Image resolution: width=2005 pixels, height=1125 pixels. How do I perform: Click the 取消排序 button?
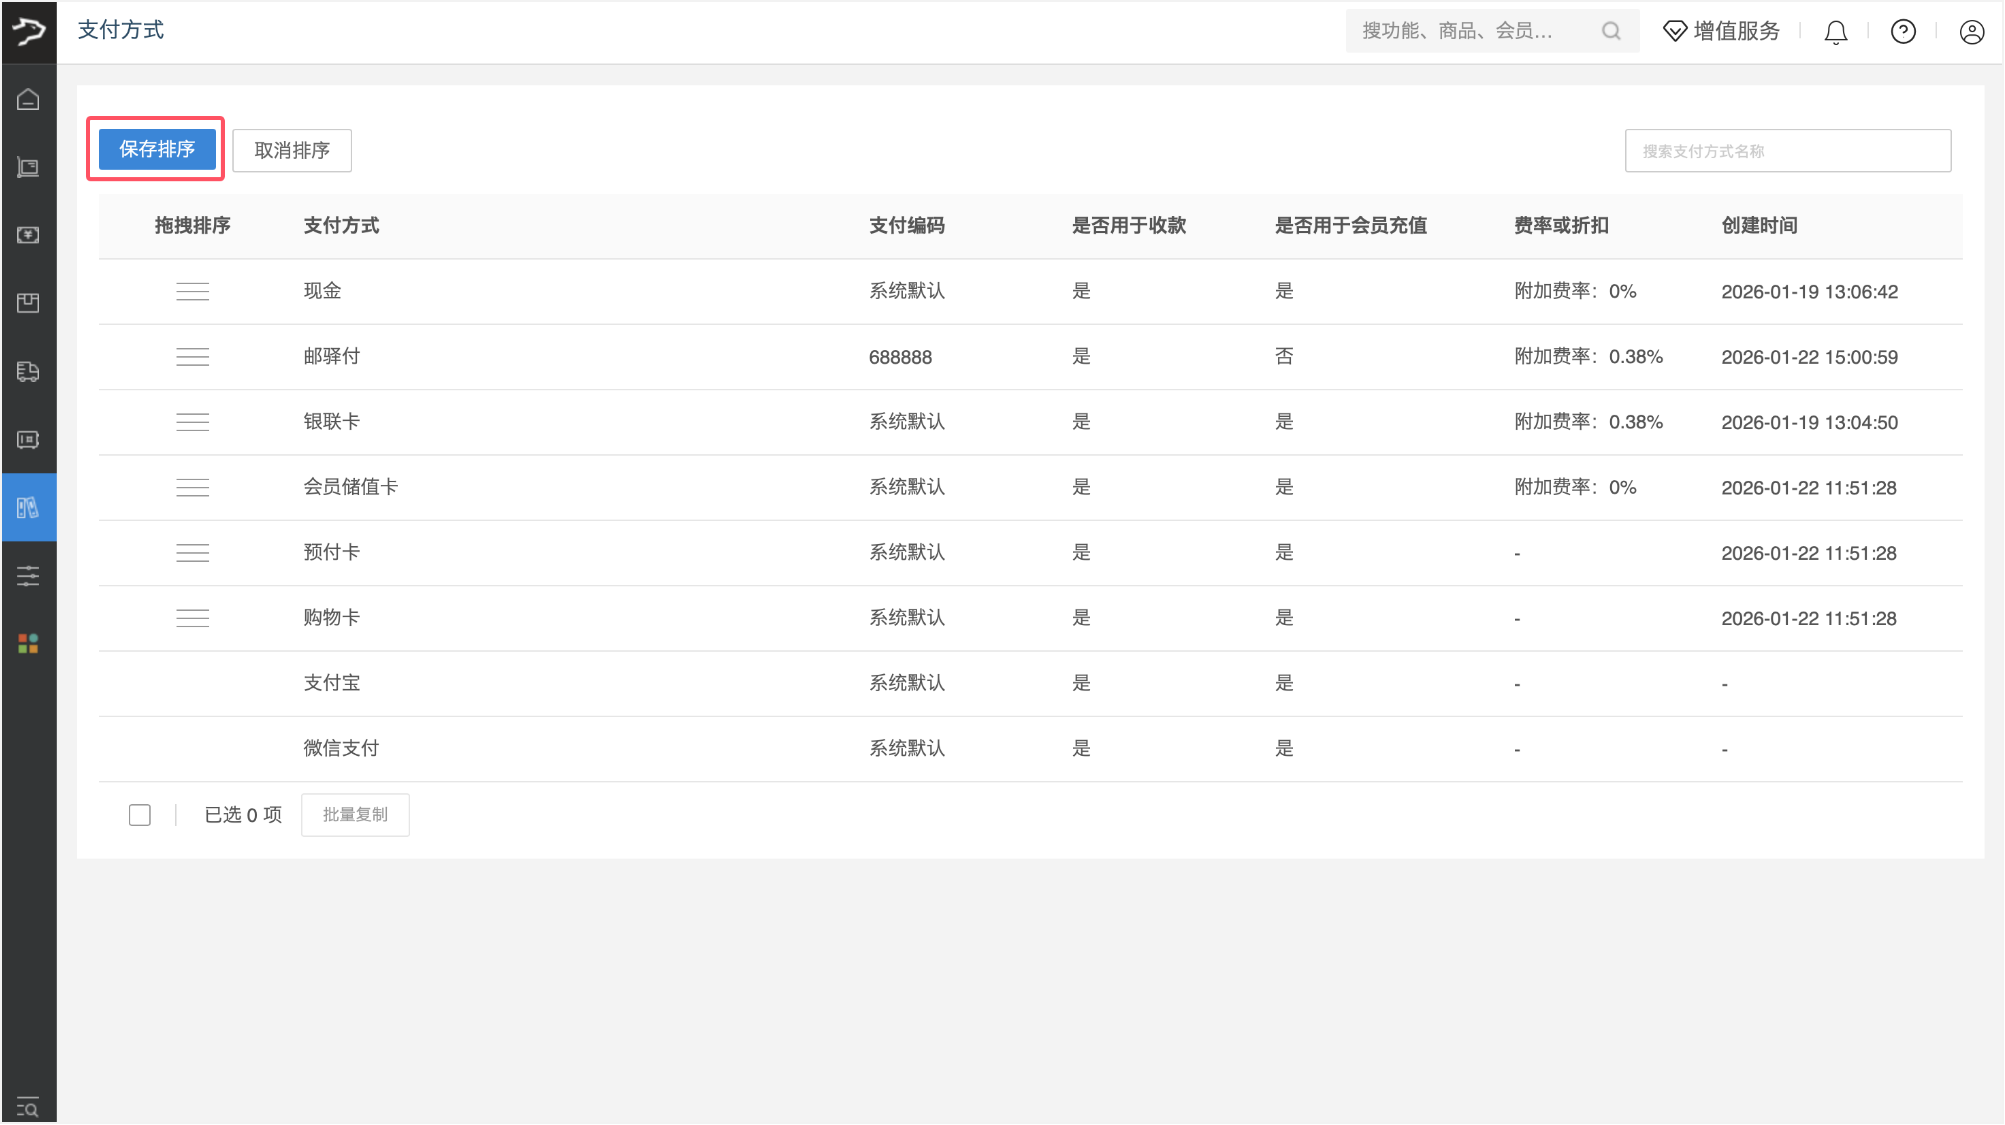[x=292, y=150]
